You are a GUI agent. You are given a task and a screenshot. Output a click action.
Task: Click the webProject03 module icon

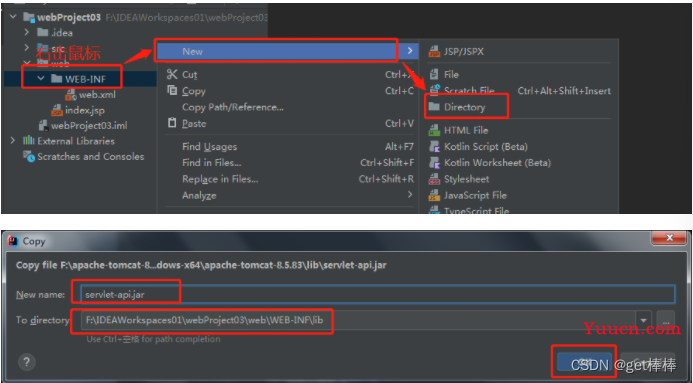[29, 17]
